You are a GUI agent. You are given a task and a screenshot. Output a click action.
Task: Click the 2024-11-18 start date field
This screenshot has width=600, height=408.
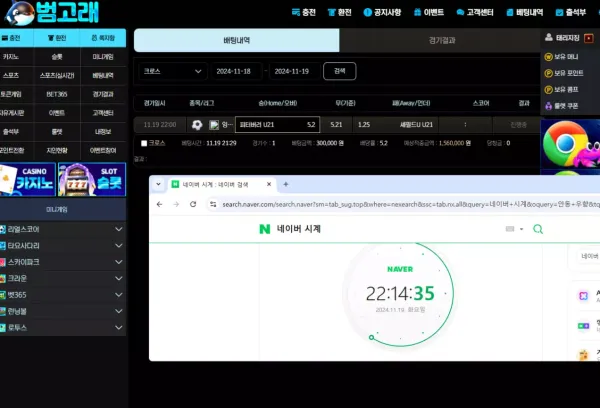pyautogui.click(x=236, y=71)
